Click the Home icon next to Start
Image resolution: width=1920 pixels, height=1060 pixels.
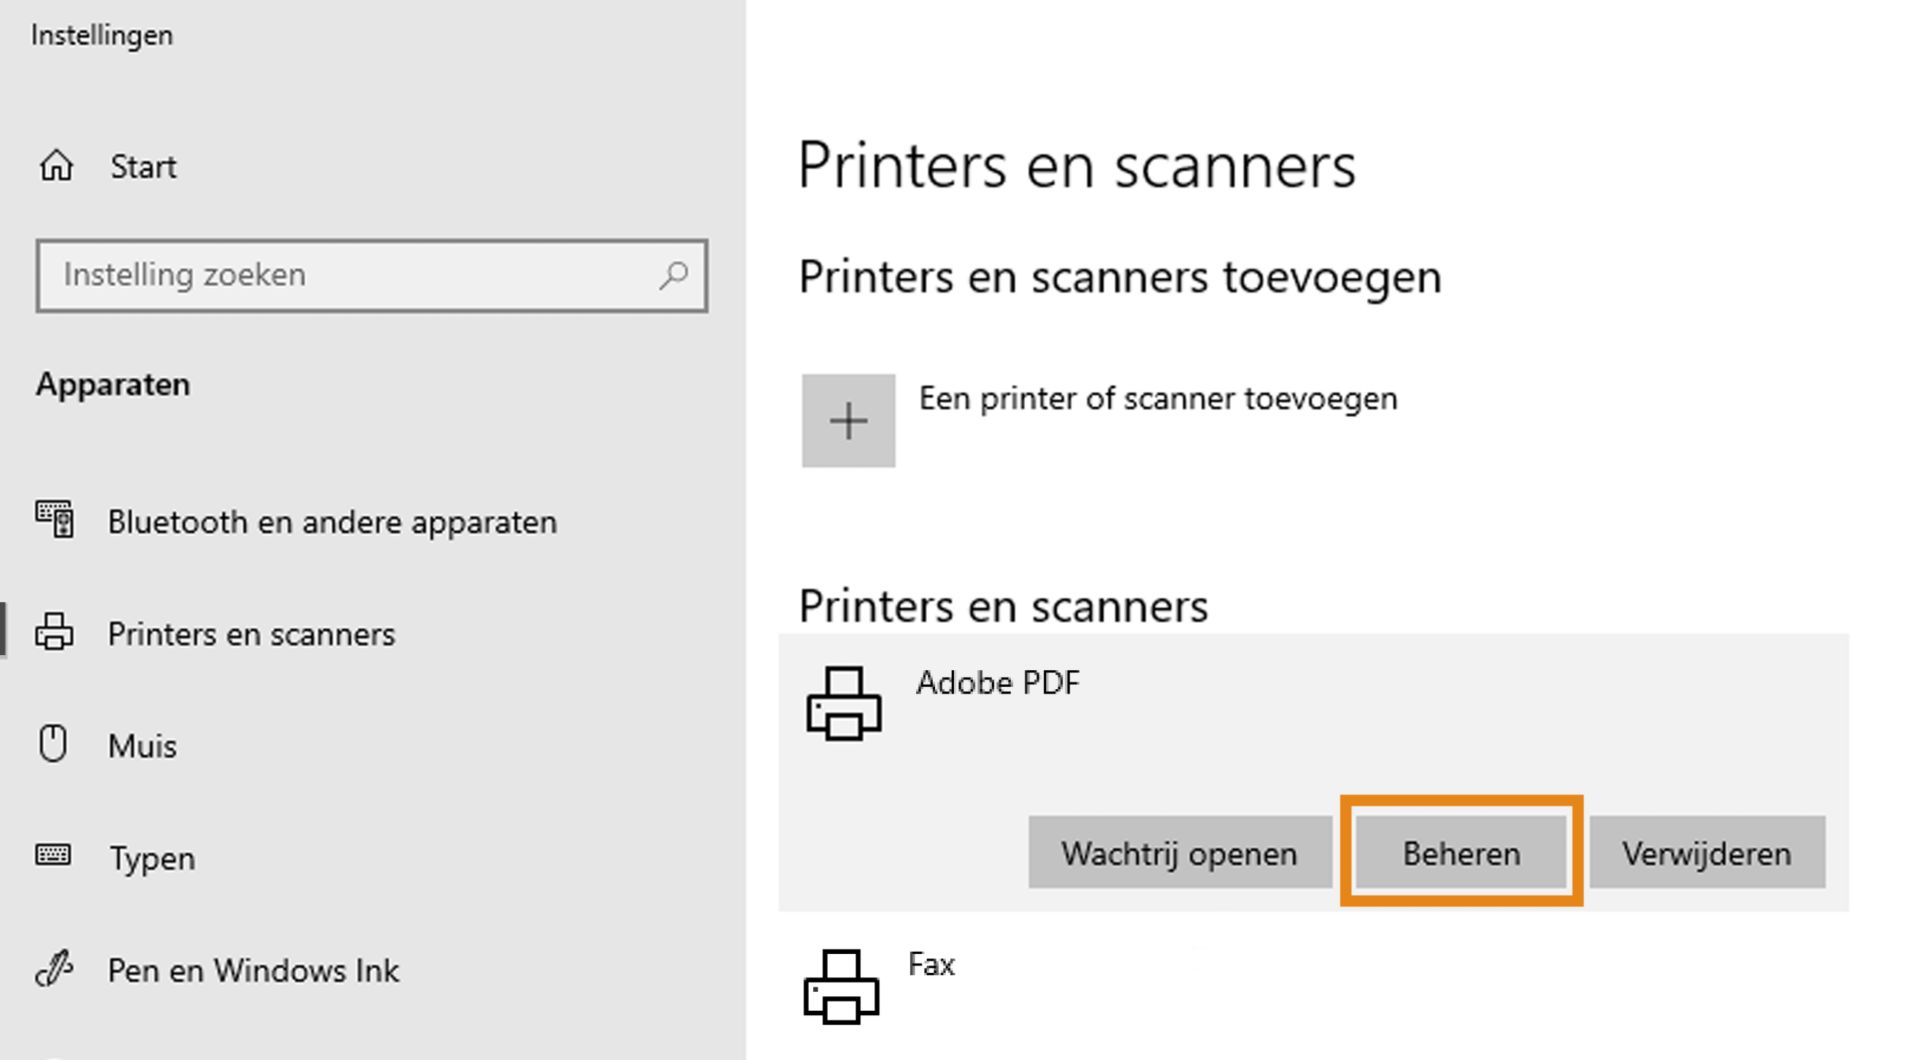pos(57,165)
